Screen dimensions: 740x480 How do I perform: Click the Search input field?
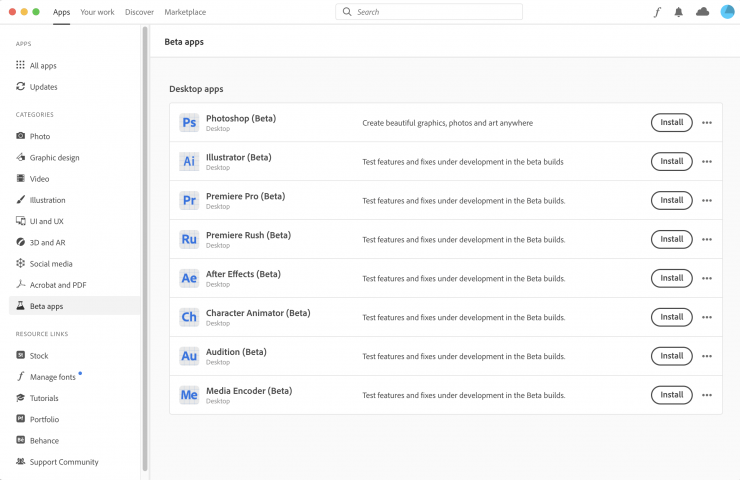(x=429, y=12)
